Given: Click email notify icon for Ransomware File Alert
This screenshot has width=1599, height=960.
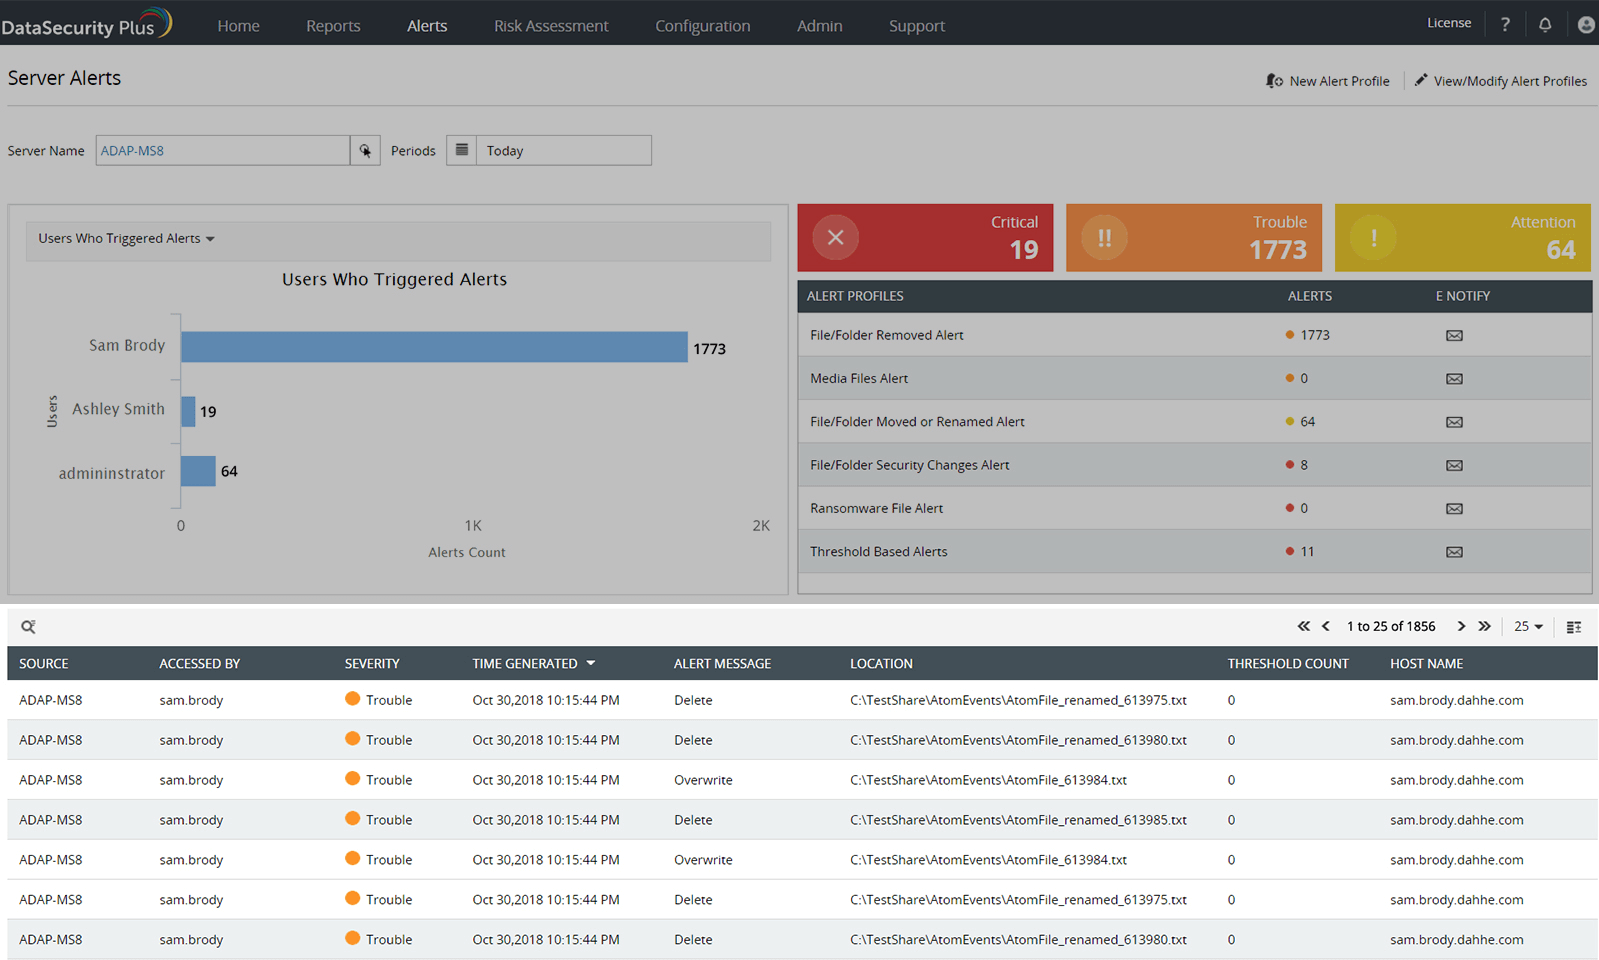Looking at the screenshot, I should click(1454, 509).
